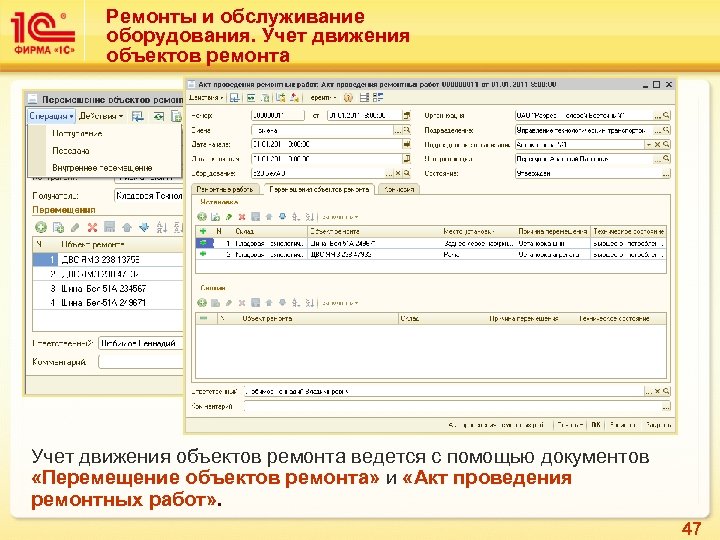Screen dimensions: 720x540
Task: Click Закрыть button in Акт window
Action: pyautogui.click(x=658, y=425)
